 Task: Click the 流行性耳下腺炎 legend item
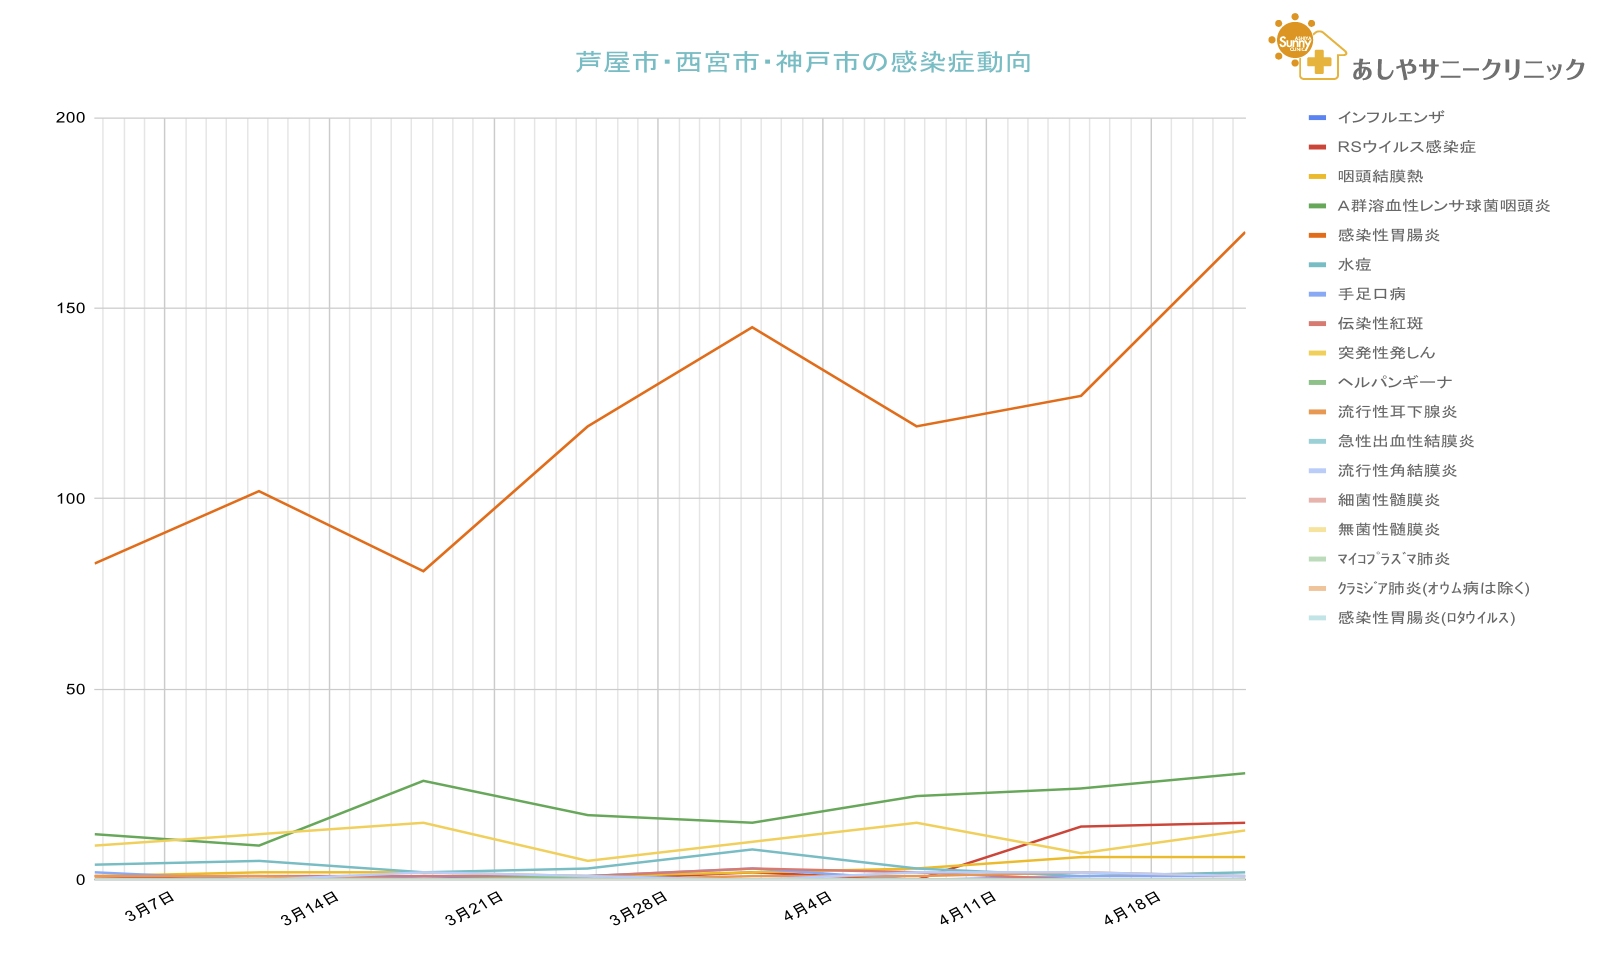pyautogui.click(x=1397, y=412)
